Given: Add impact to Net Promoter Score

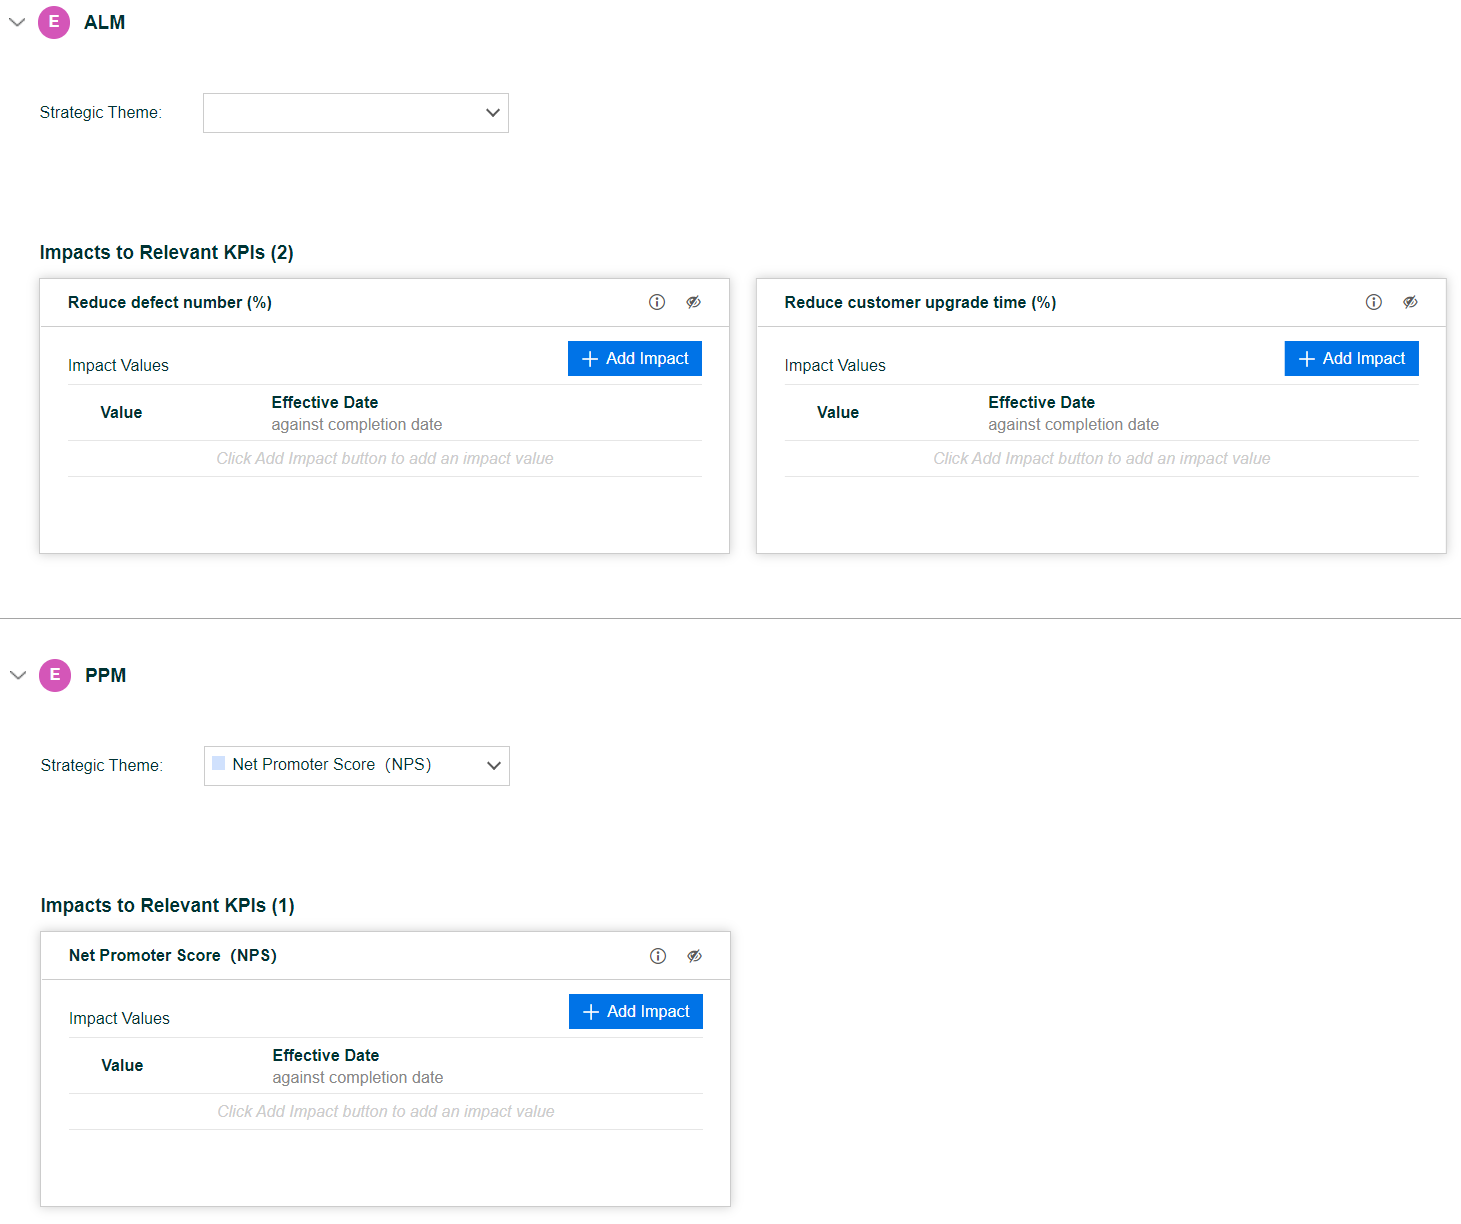Looking at the screenshot, I should [636, 1012].
